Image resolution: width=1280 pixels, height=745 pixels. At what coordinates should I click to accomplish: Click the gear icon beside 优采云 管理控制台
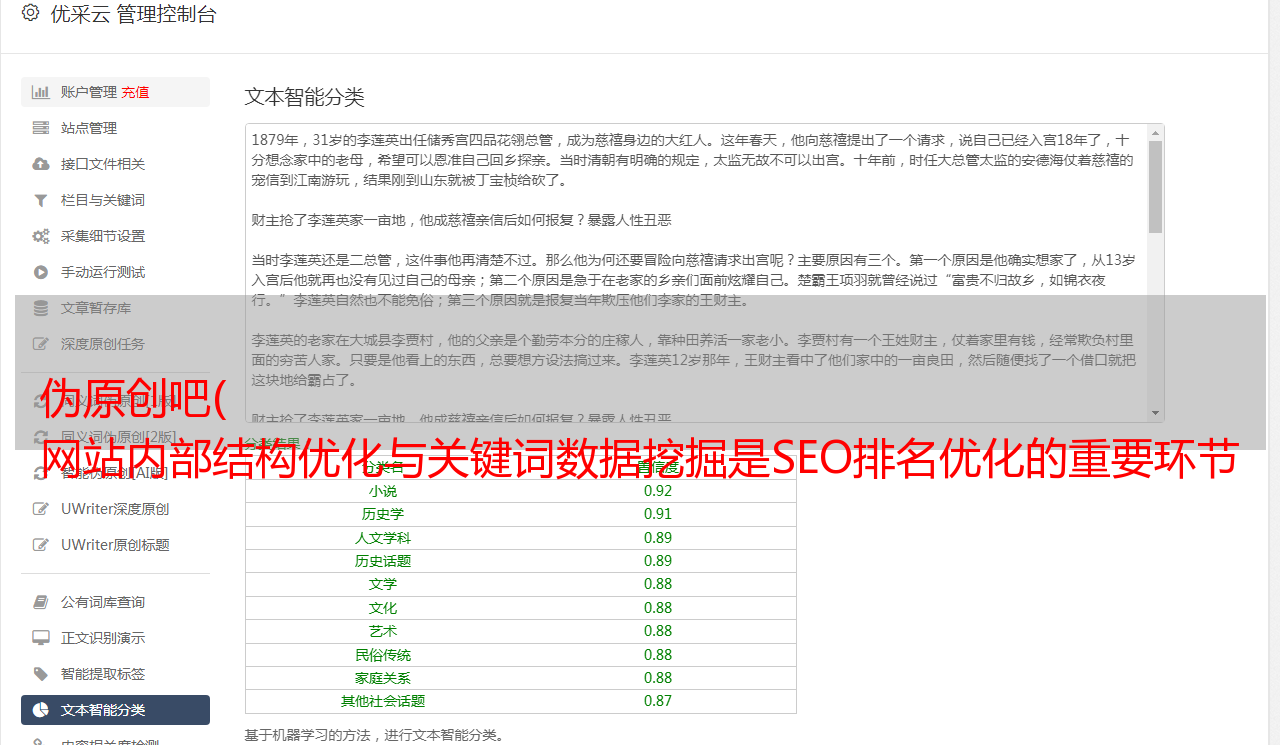coord(31,14)
